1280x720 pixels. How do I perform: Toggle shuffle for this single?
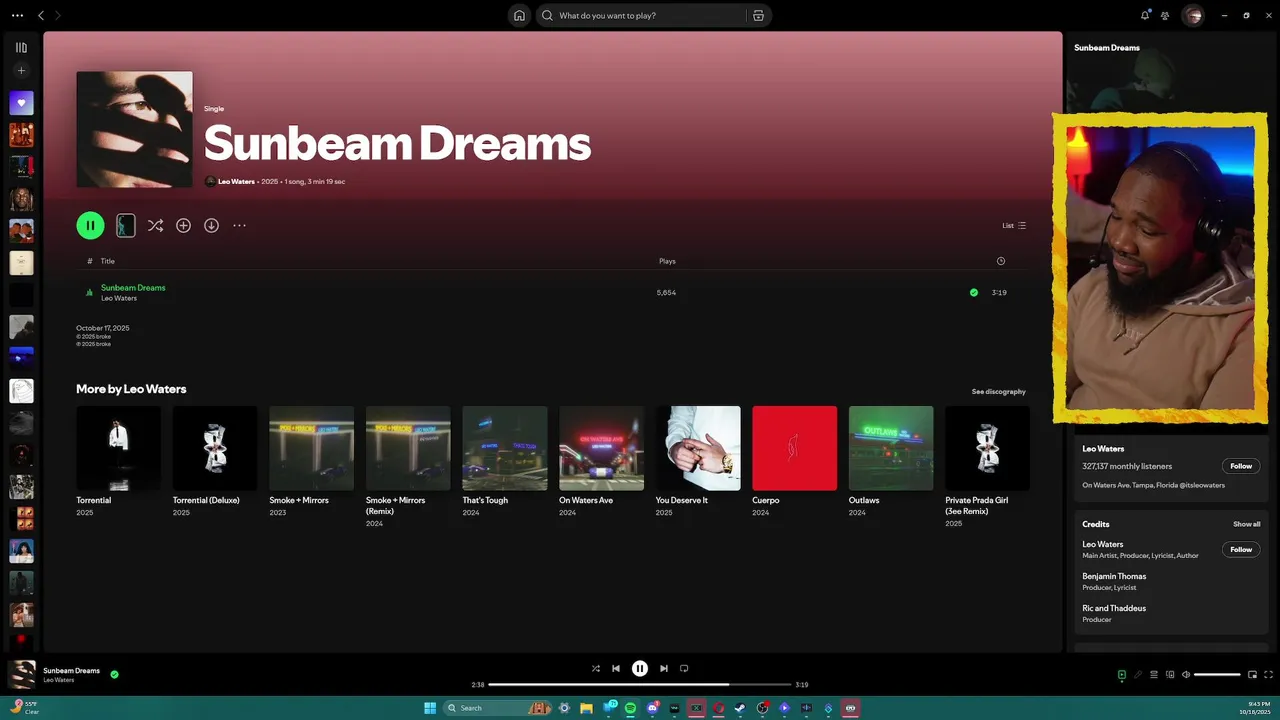click(155, 225)
